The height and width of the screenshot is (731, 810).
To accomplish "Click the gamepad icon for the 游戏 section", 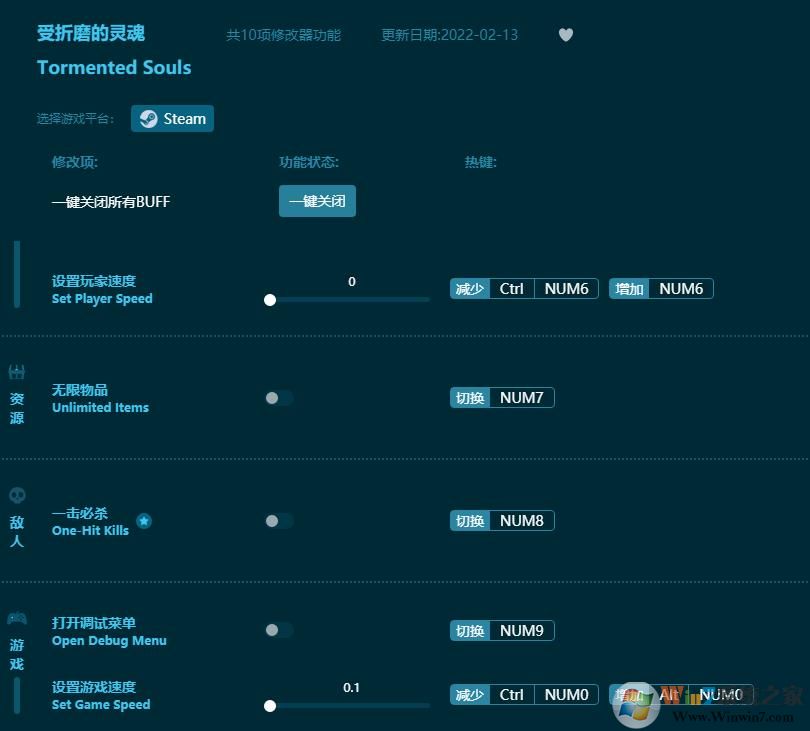I will pyautogui.click(x=17, y=616).
